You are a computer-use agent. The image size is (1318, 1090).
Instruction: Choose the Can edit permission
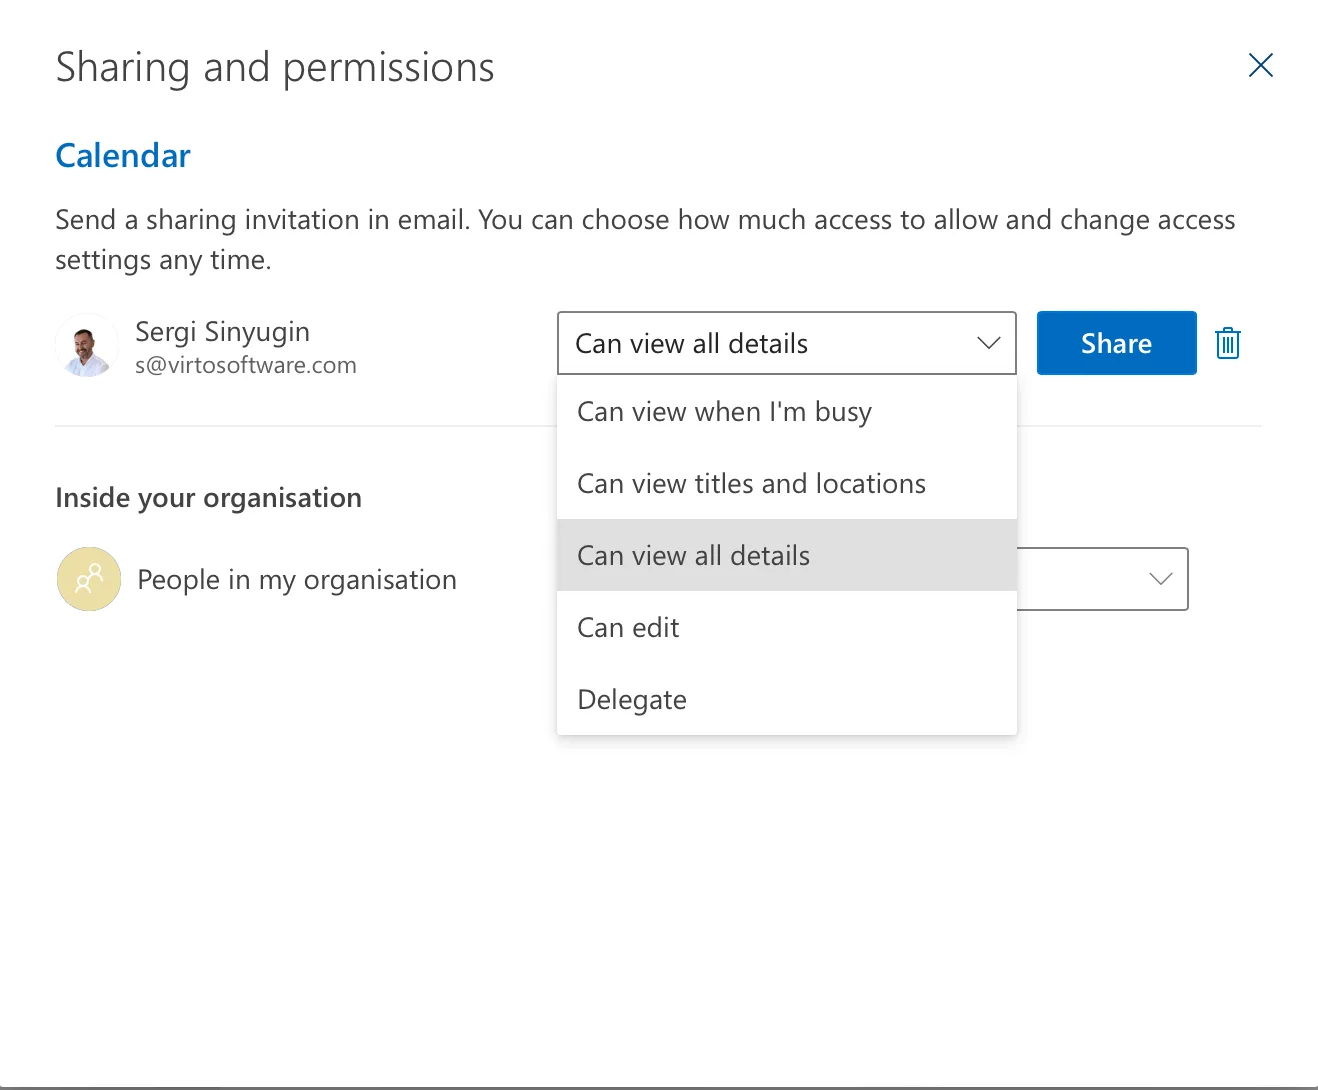pyautogui.click(x=628, y=627)
